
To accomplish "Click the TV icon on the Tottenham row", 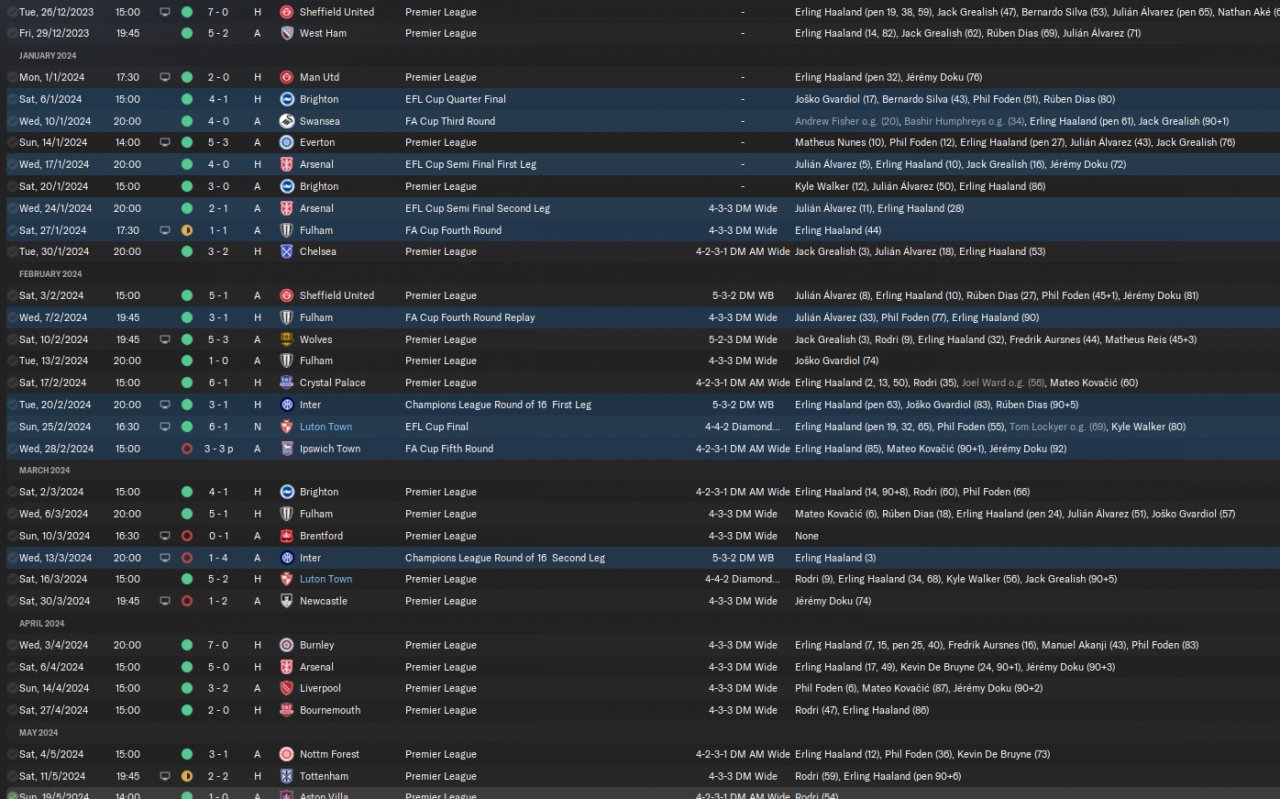I will 165,776.
